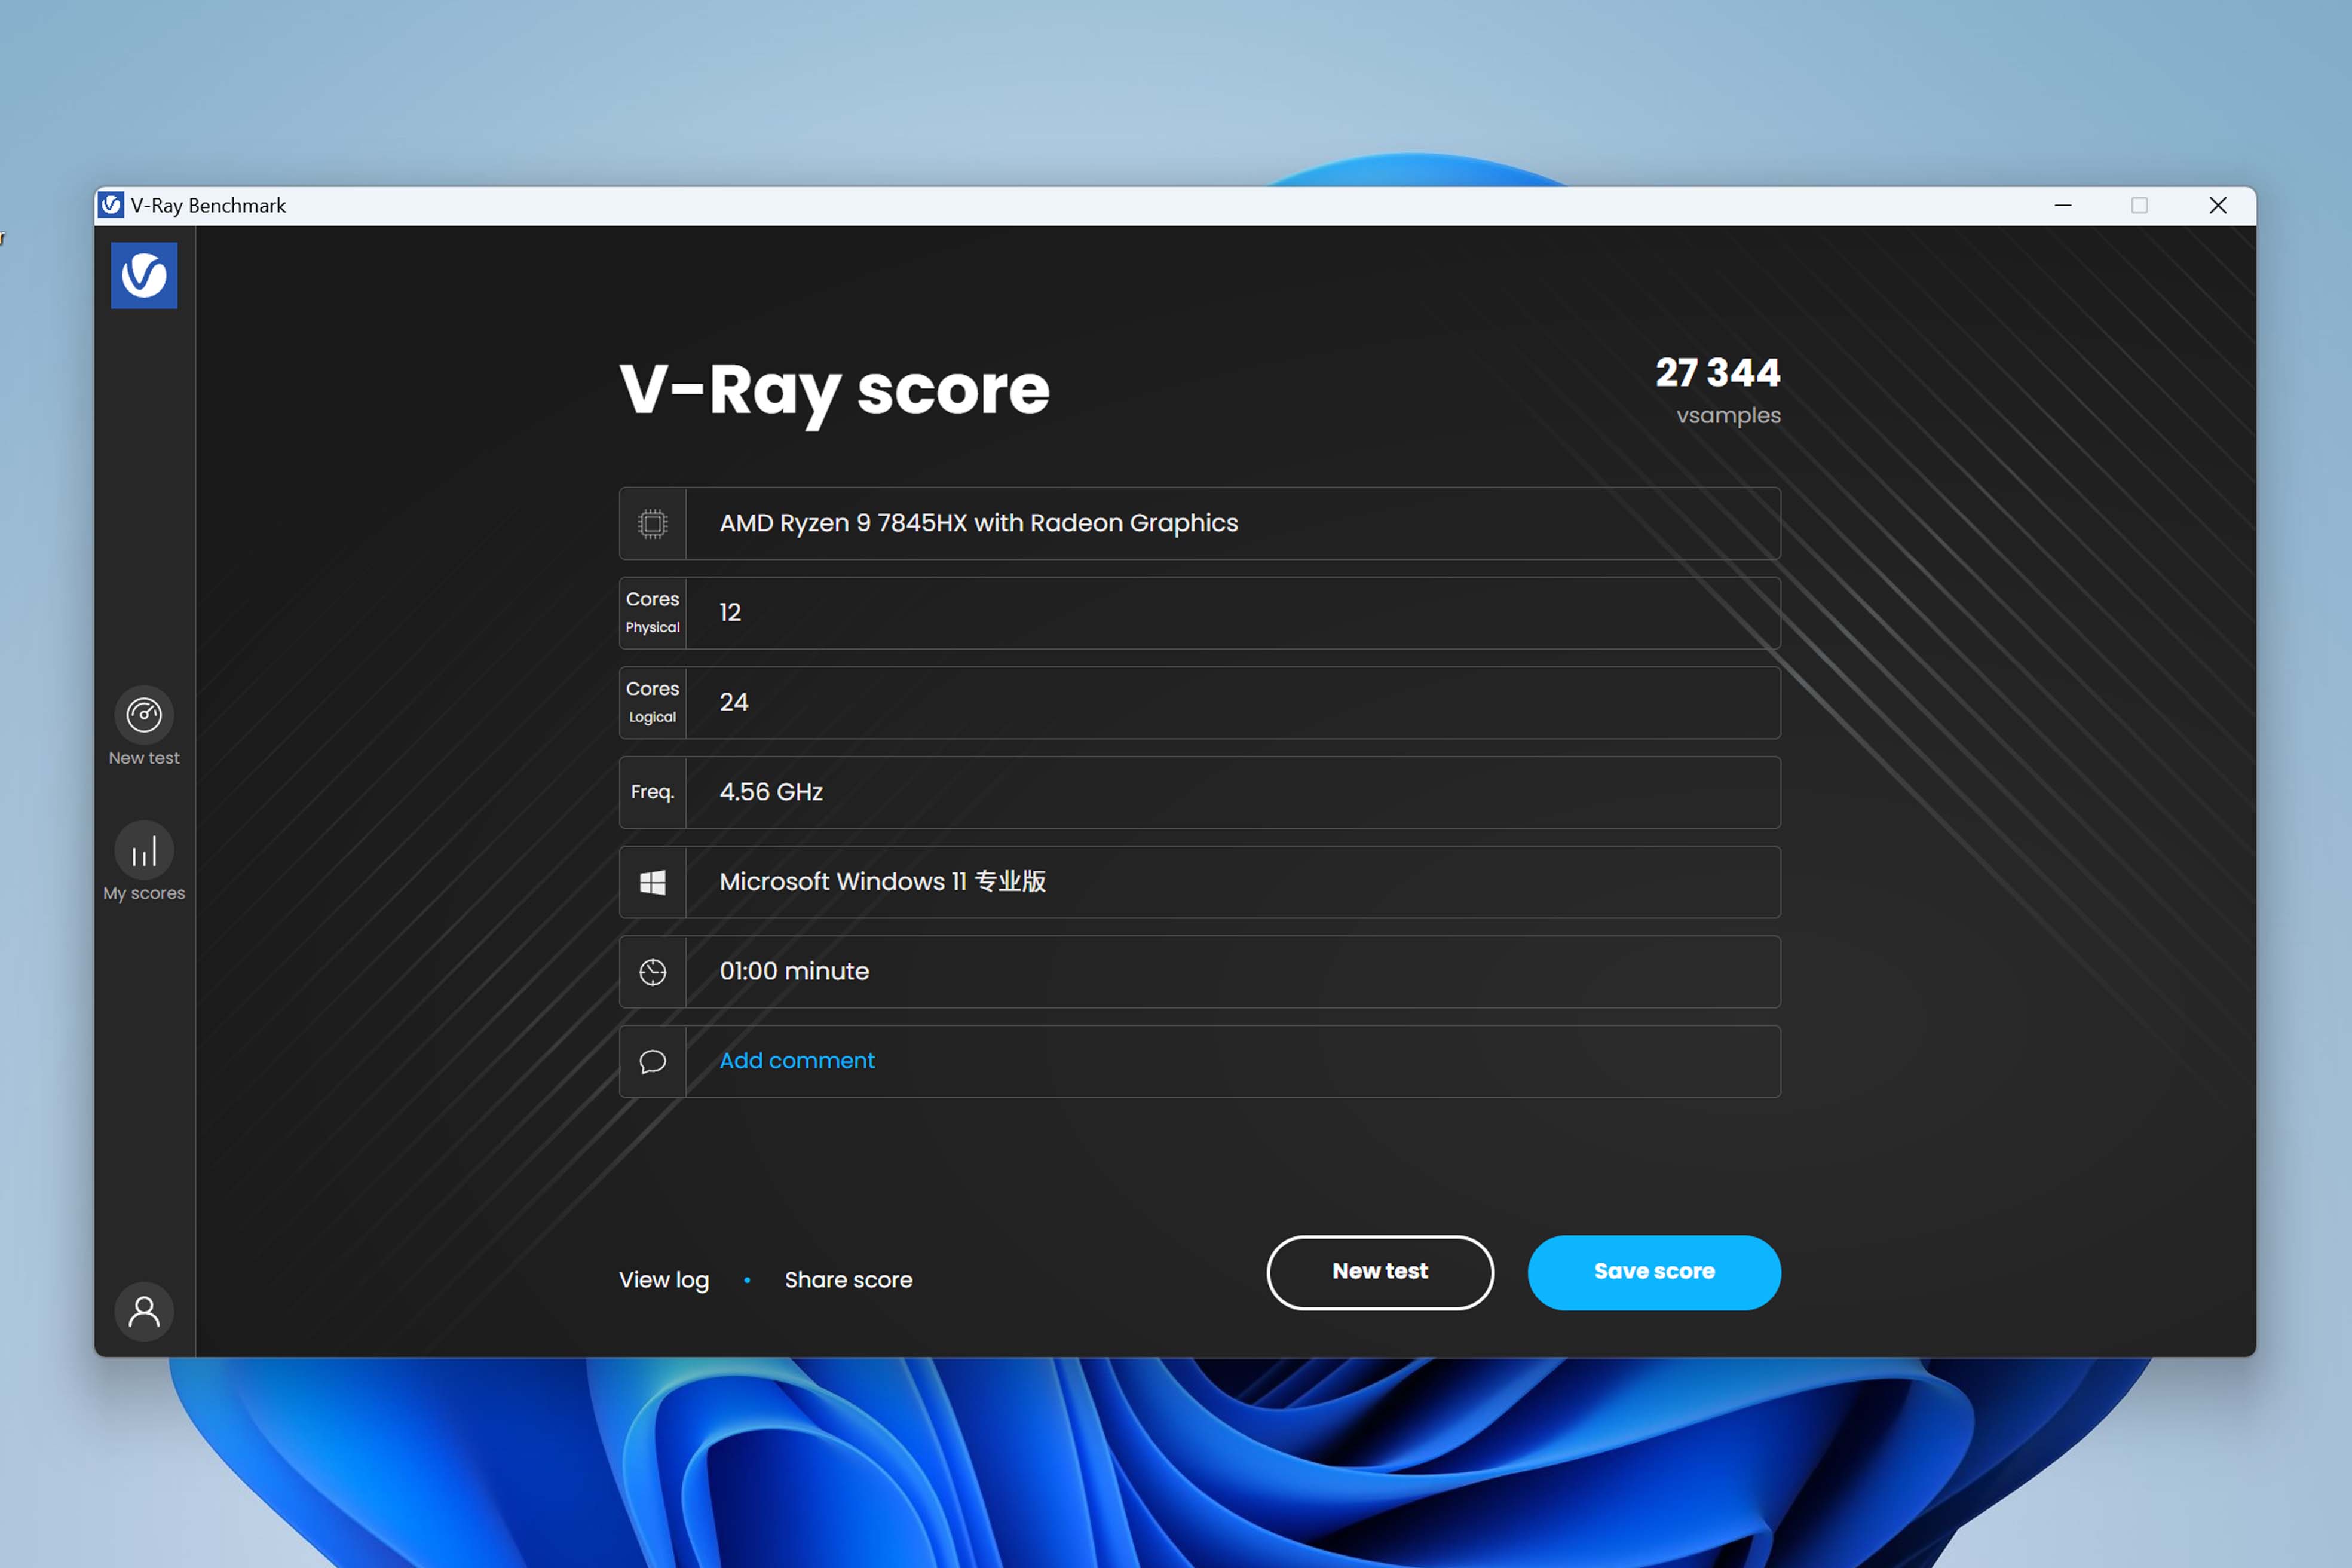
Task: Click the AMD Ryzen 9 7845HX processor text
Action: (x=979, y=523)
